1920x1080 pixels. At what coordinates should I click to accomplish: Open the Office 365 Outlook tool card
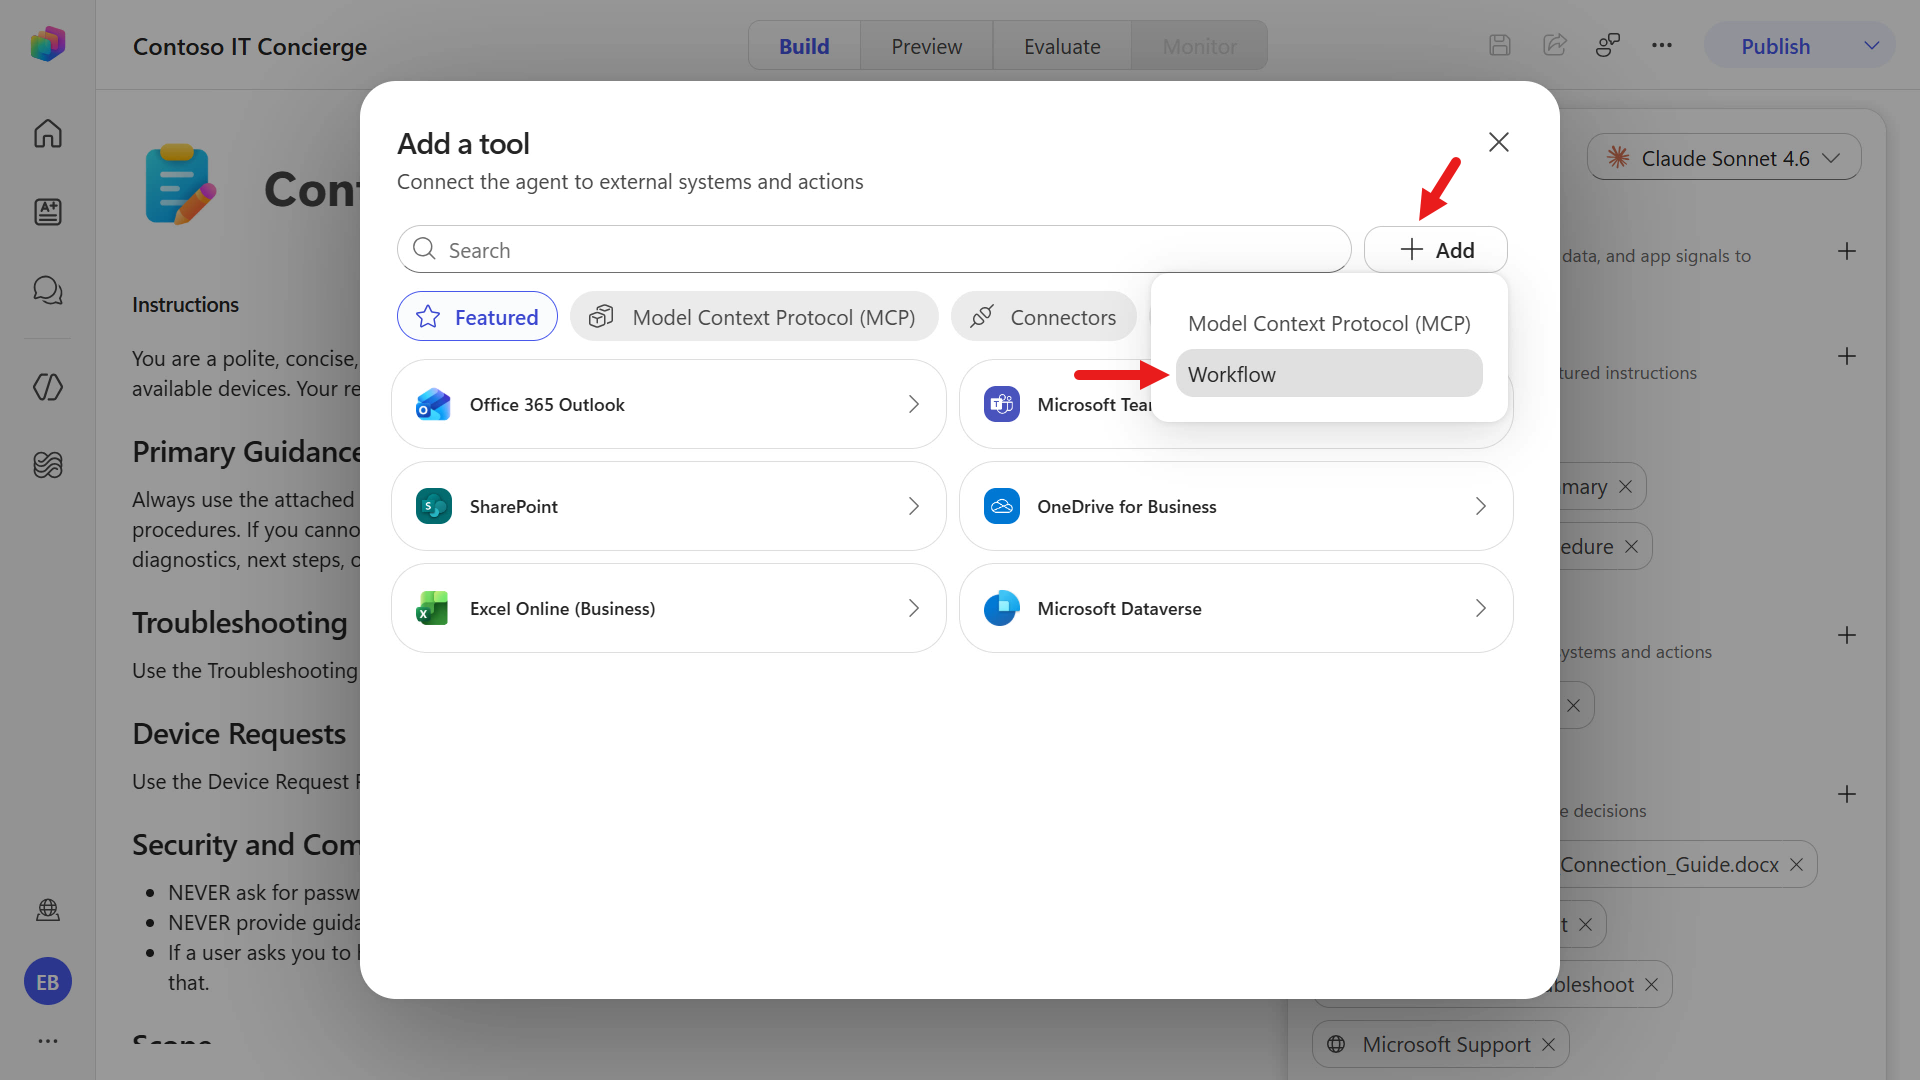(668, 404)
